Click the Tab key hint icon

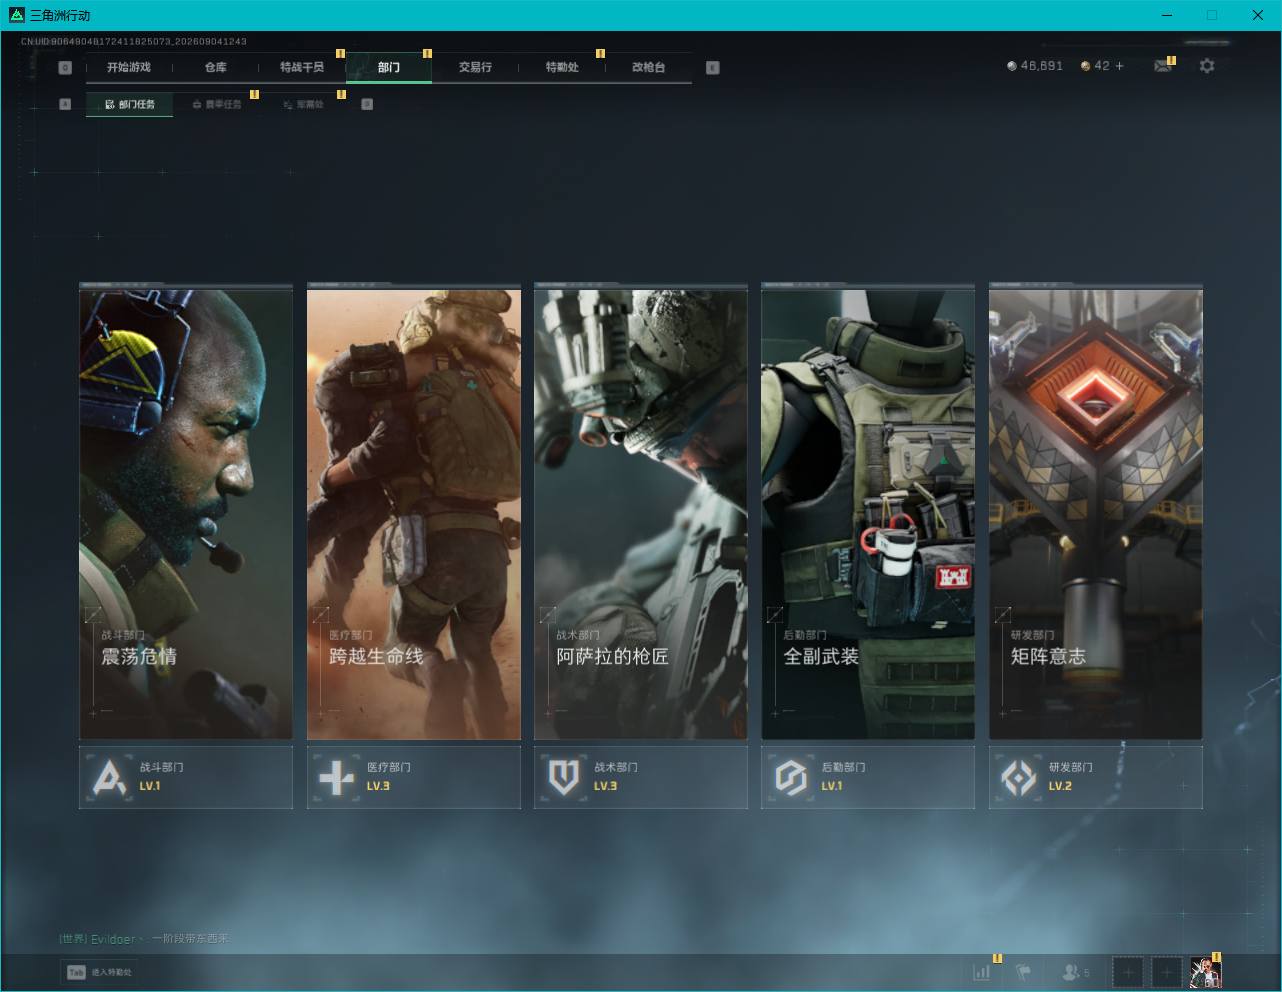tap(76, 972)
